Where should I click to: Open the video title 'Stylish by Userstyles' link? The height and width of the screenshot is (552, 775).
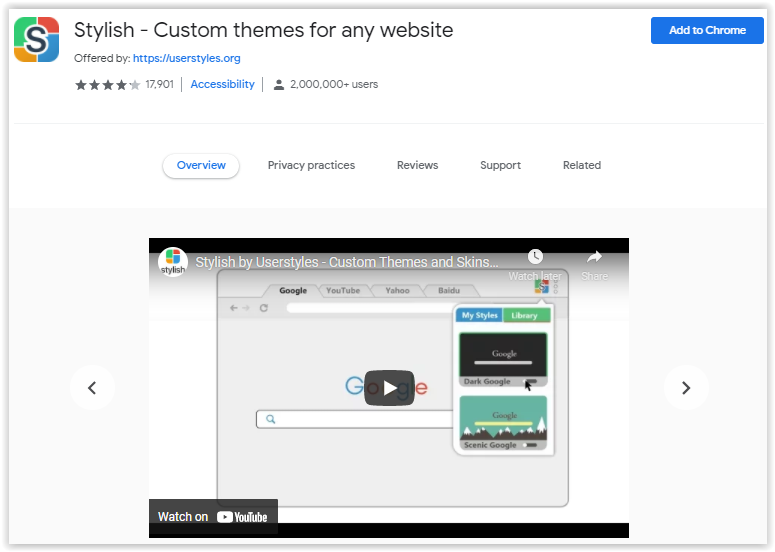click(x=346, y=262)
